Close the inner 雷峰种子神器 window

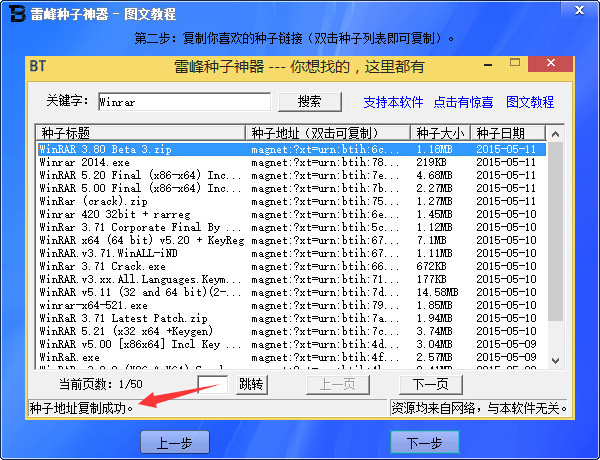pyautogui.click(x=551, y=63)
